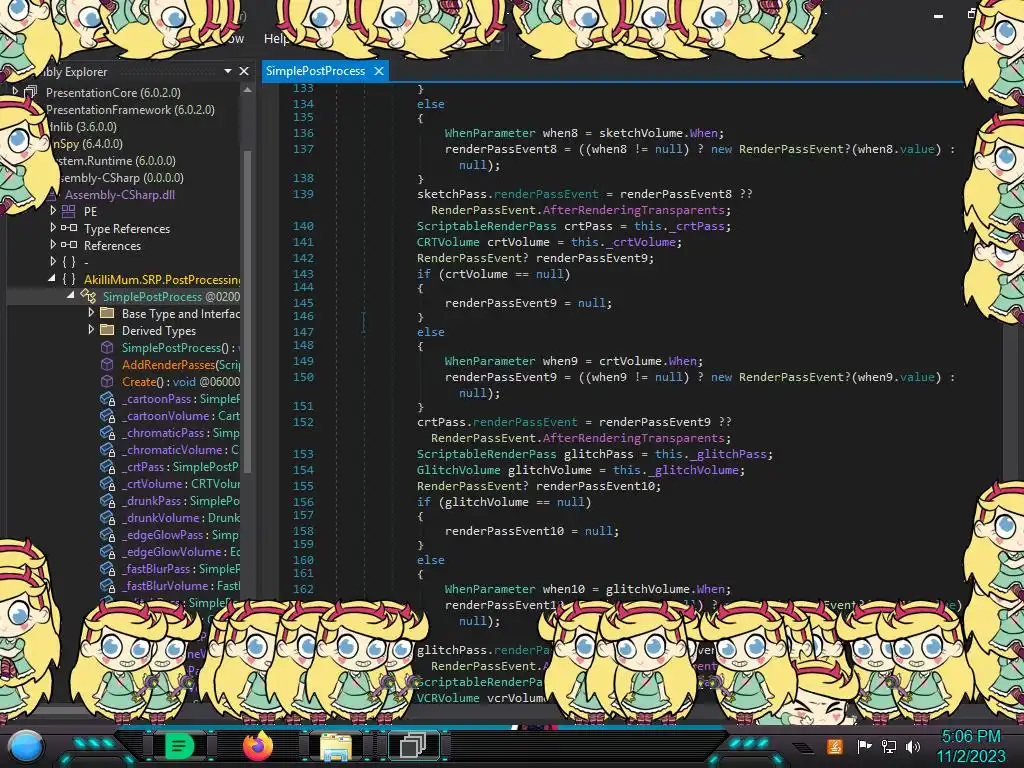Launch Firefox from the taskbar
The width and height of the screenshot is (1024, 768).
[258, 745]
